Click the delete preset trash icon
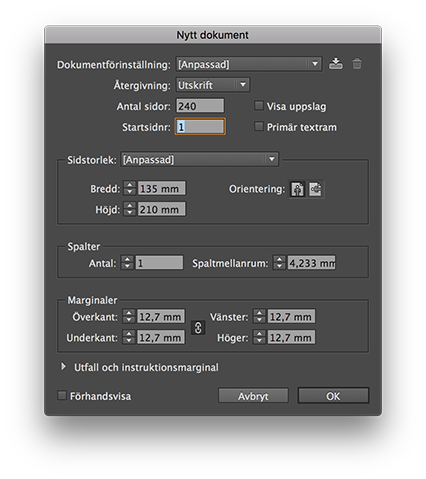426x479 pixels. pos(357,63)
